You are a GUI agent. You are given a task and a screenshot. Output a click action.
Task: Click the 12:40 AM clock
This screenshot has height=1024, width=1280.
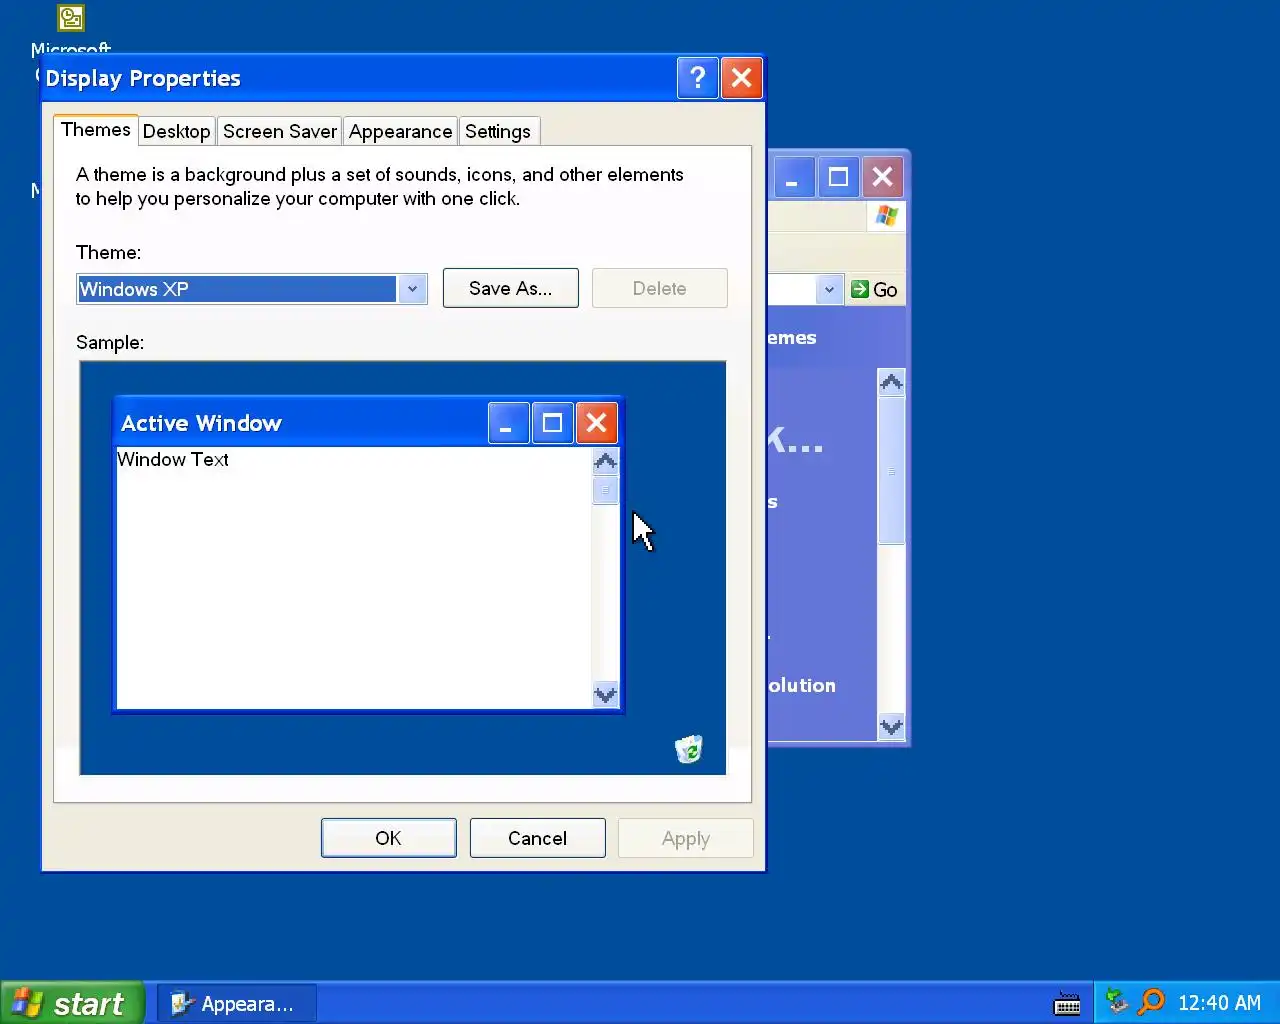pyautogui.click(x=1219, y=1003)
